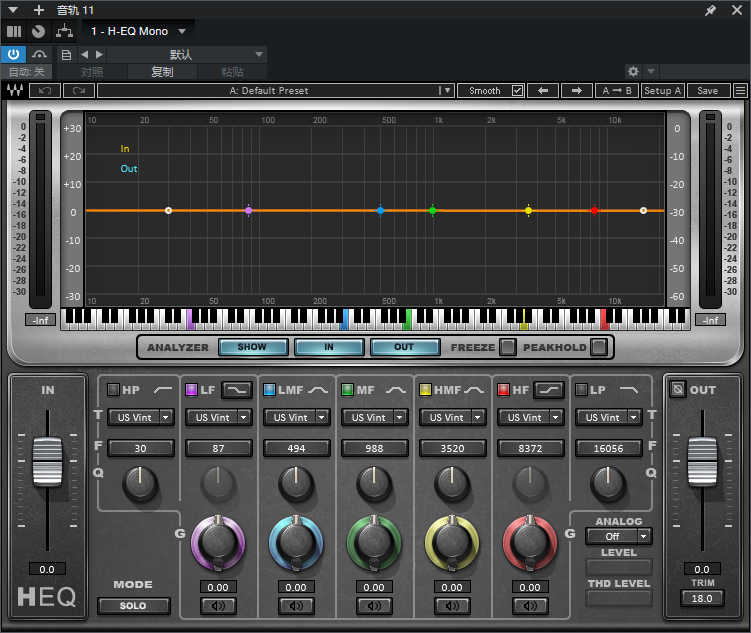Solo the LF band speaker icon

[x=218, y=606]
